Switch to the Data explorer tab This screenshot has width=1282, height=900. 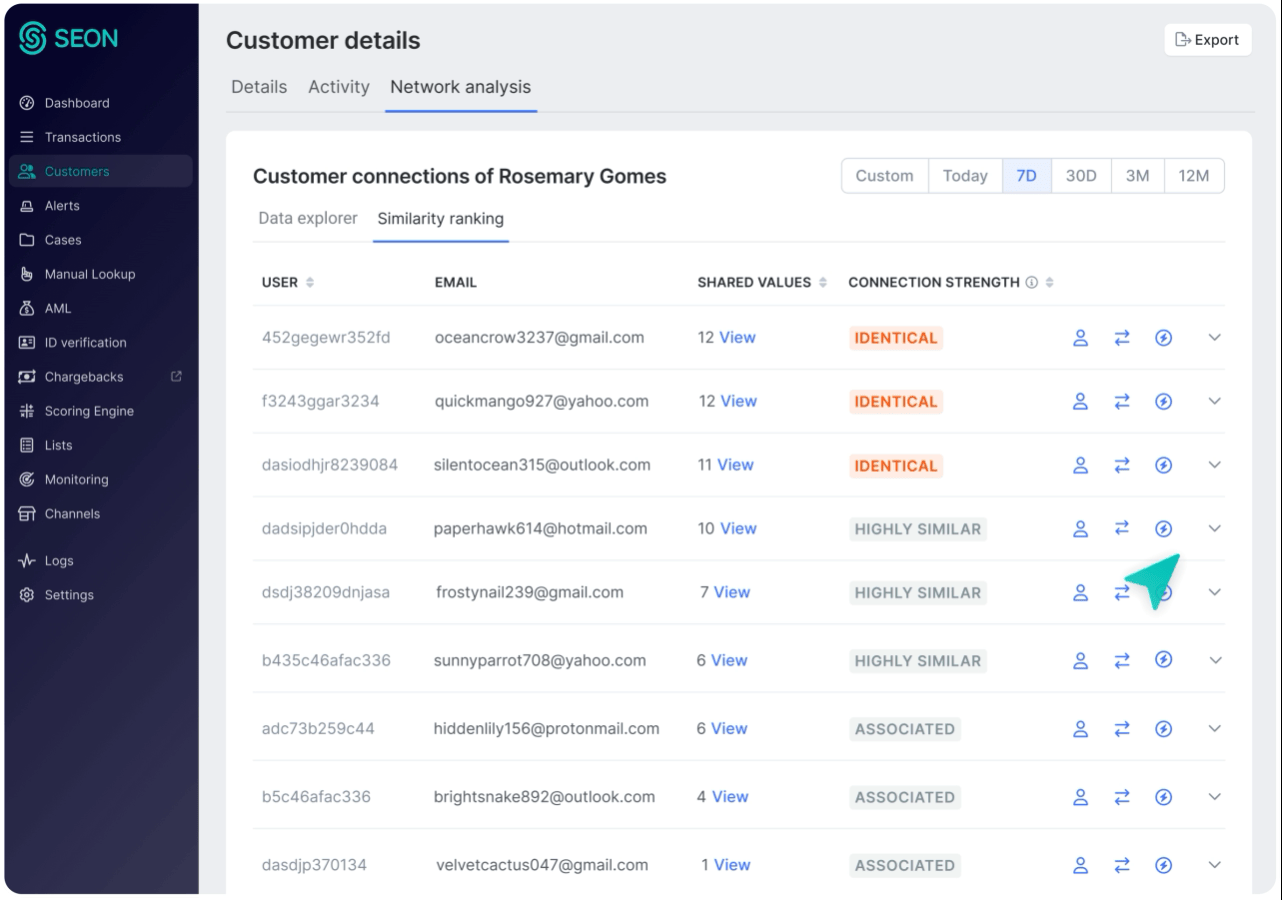307,218
